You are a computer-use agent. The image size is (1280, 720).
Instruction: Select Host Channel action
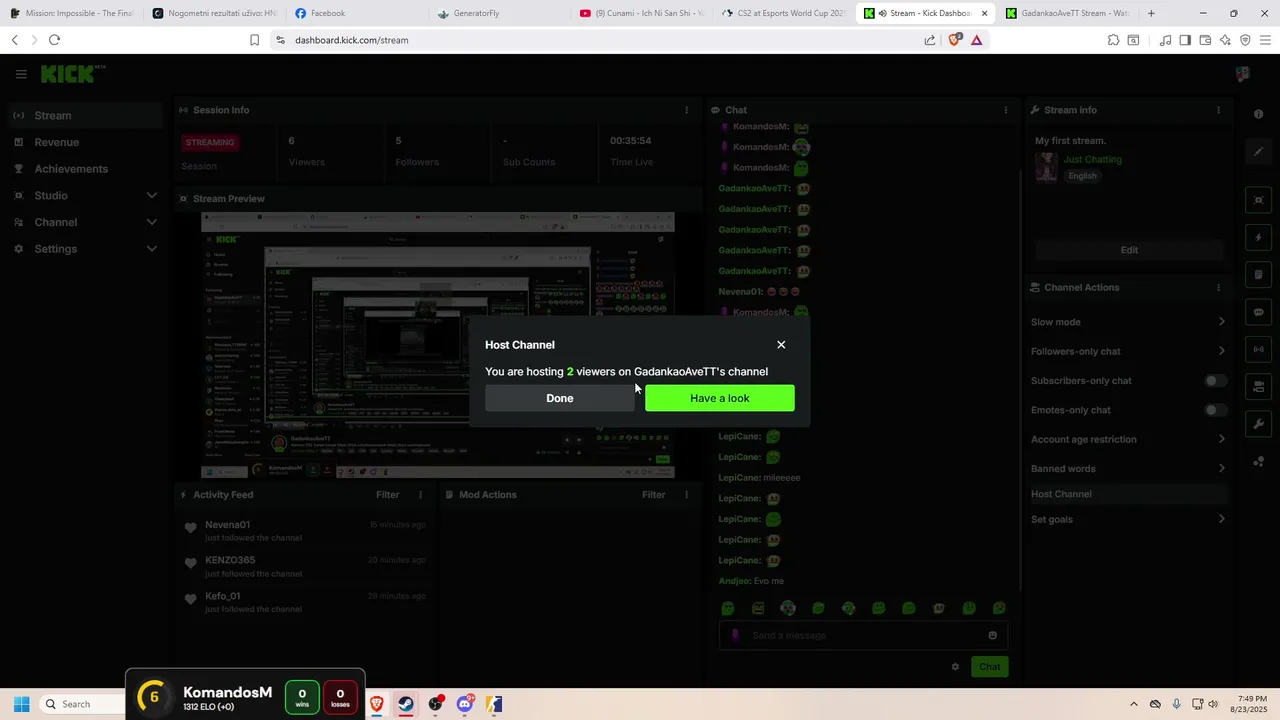click(x=1128, y=494)
